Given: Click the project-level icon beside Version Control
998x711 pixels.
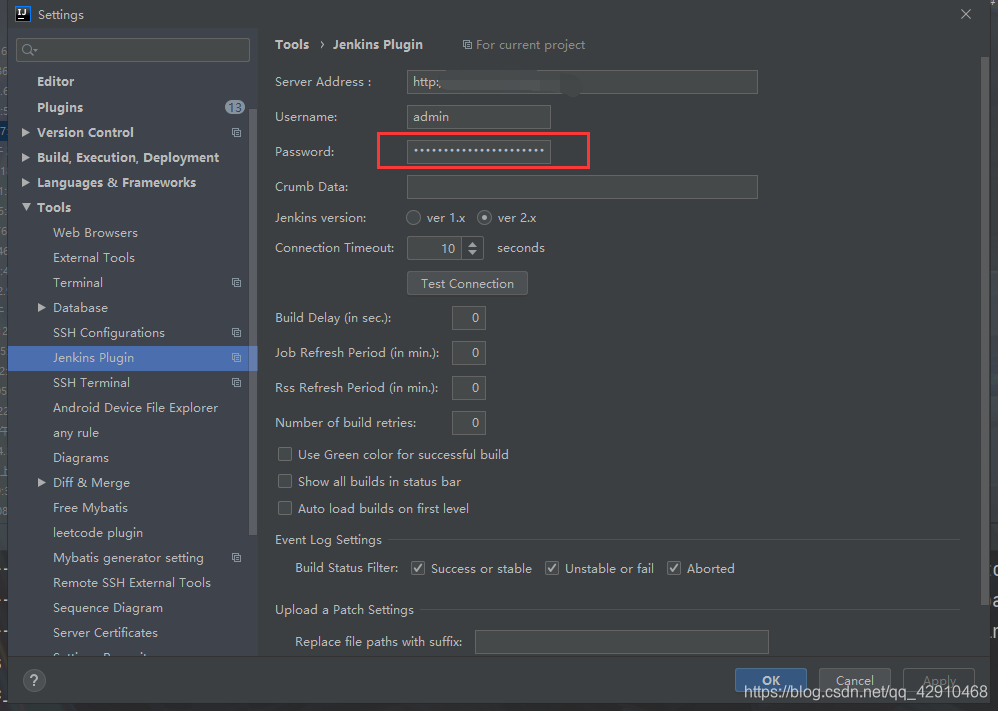Looking at the screenshot, I should (236, 132).
